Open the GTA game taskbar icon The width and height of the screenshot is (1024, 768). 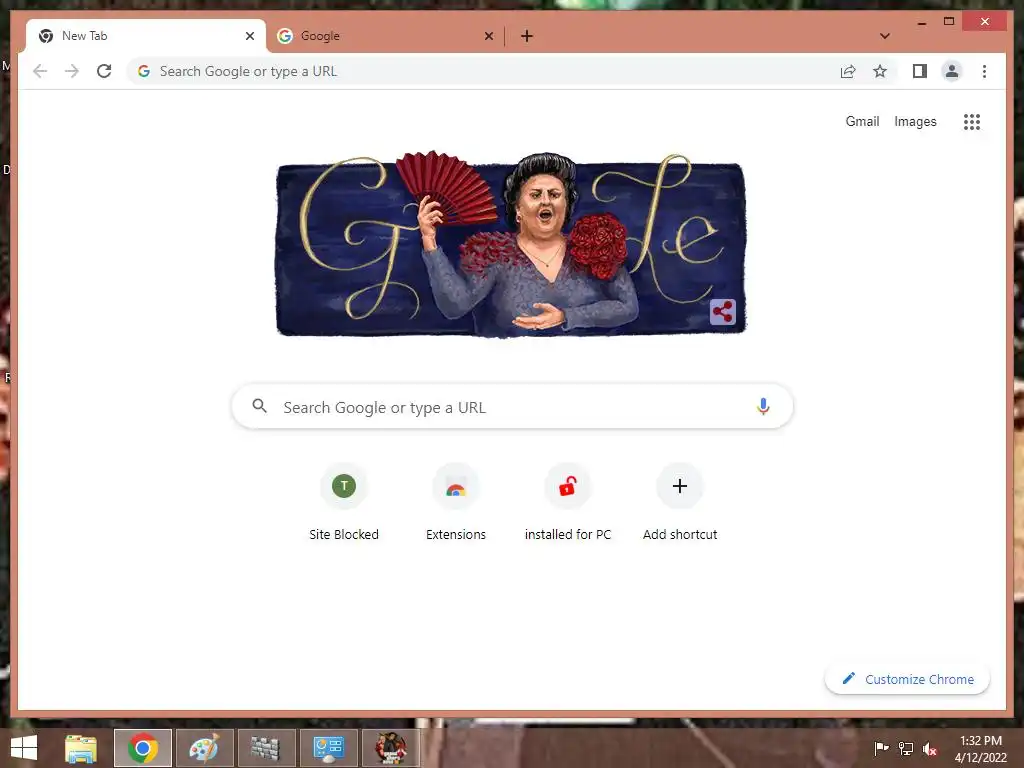391,748
